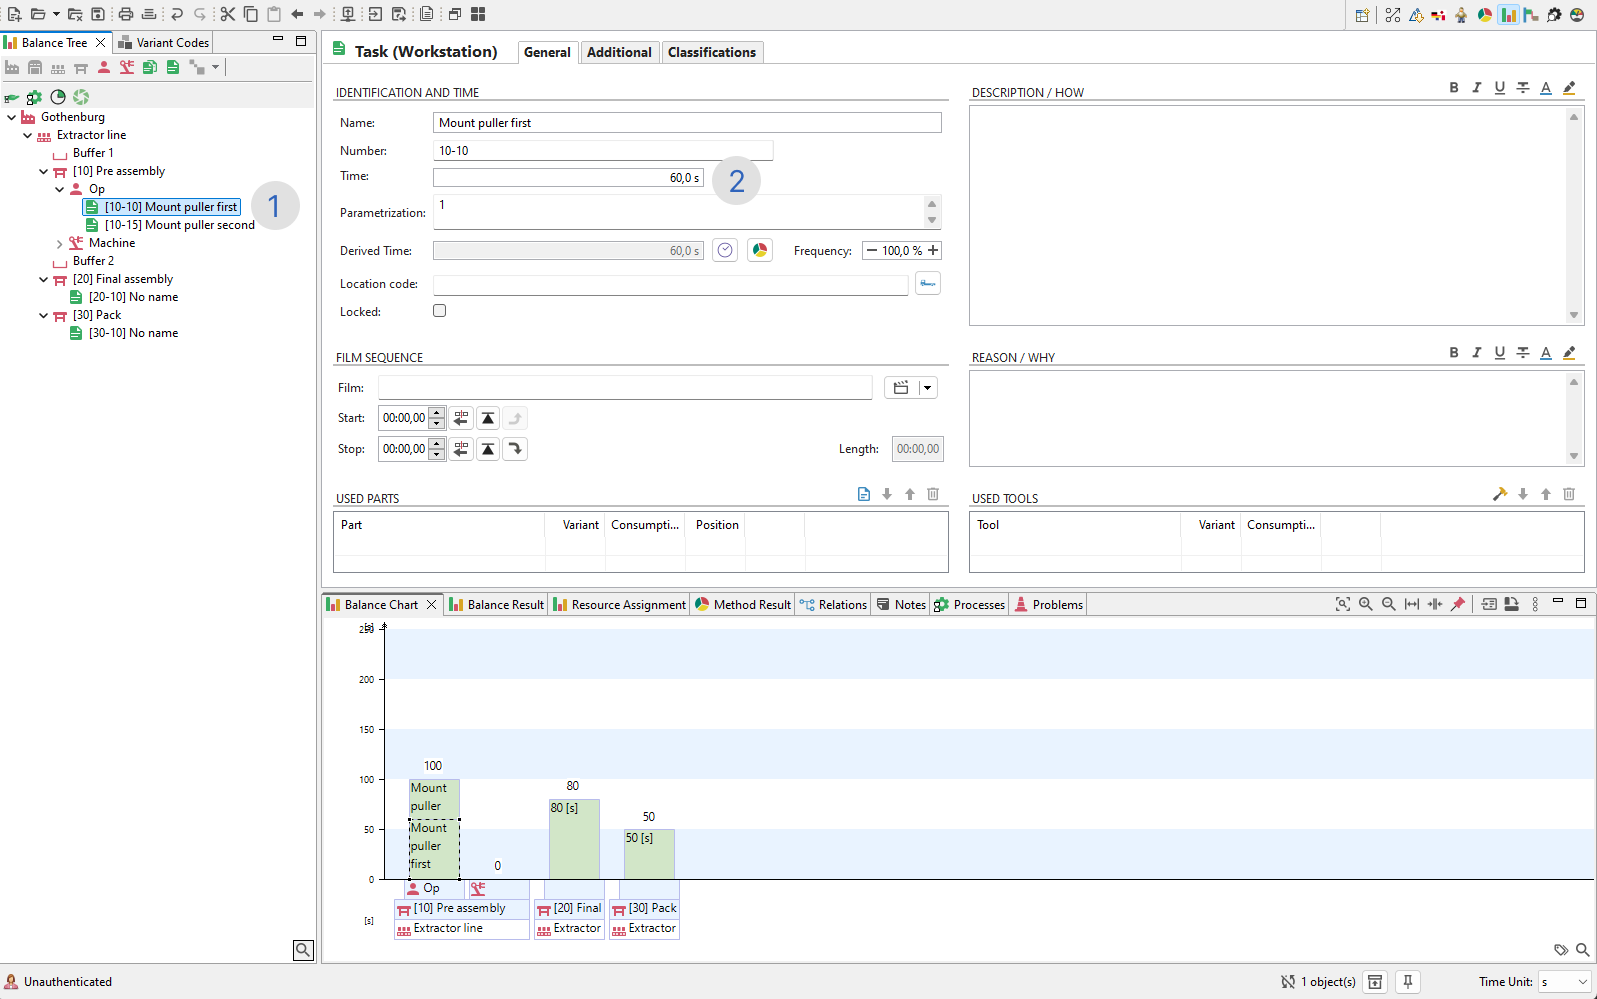The image size is (1597, 999).
Task: Toggle the Locked checkbox
Action: click(x=440, y=311)
